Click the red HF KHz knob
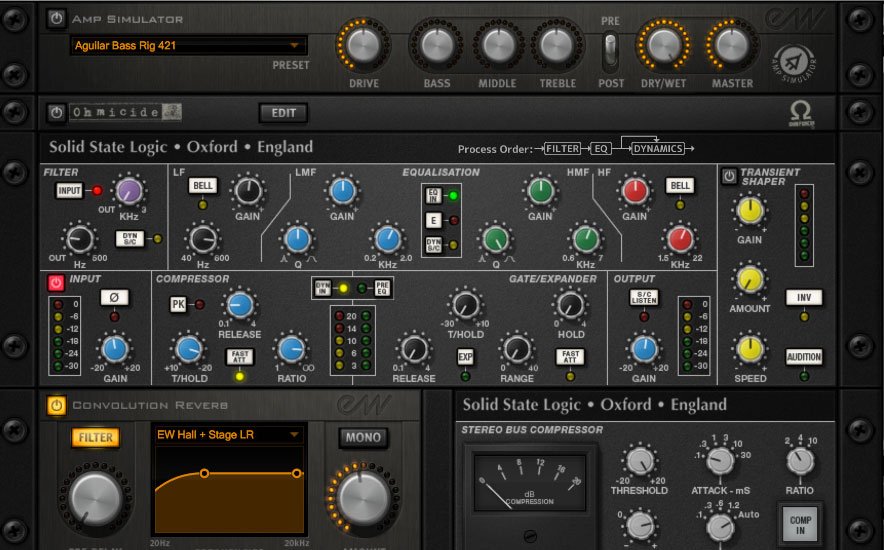 [x=680, y=239]
